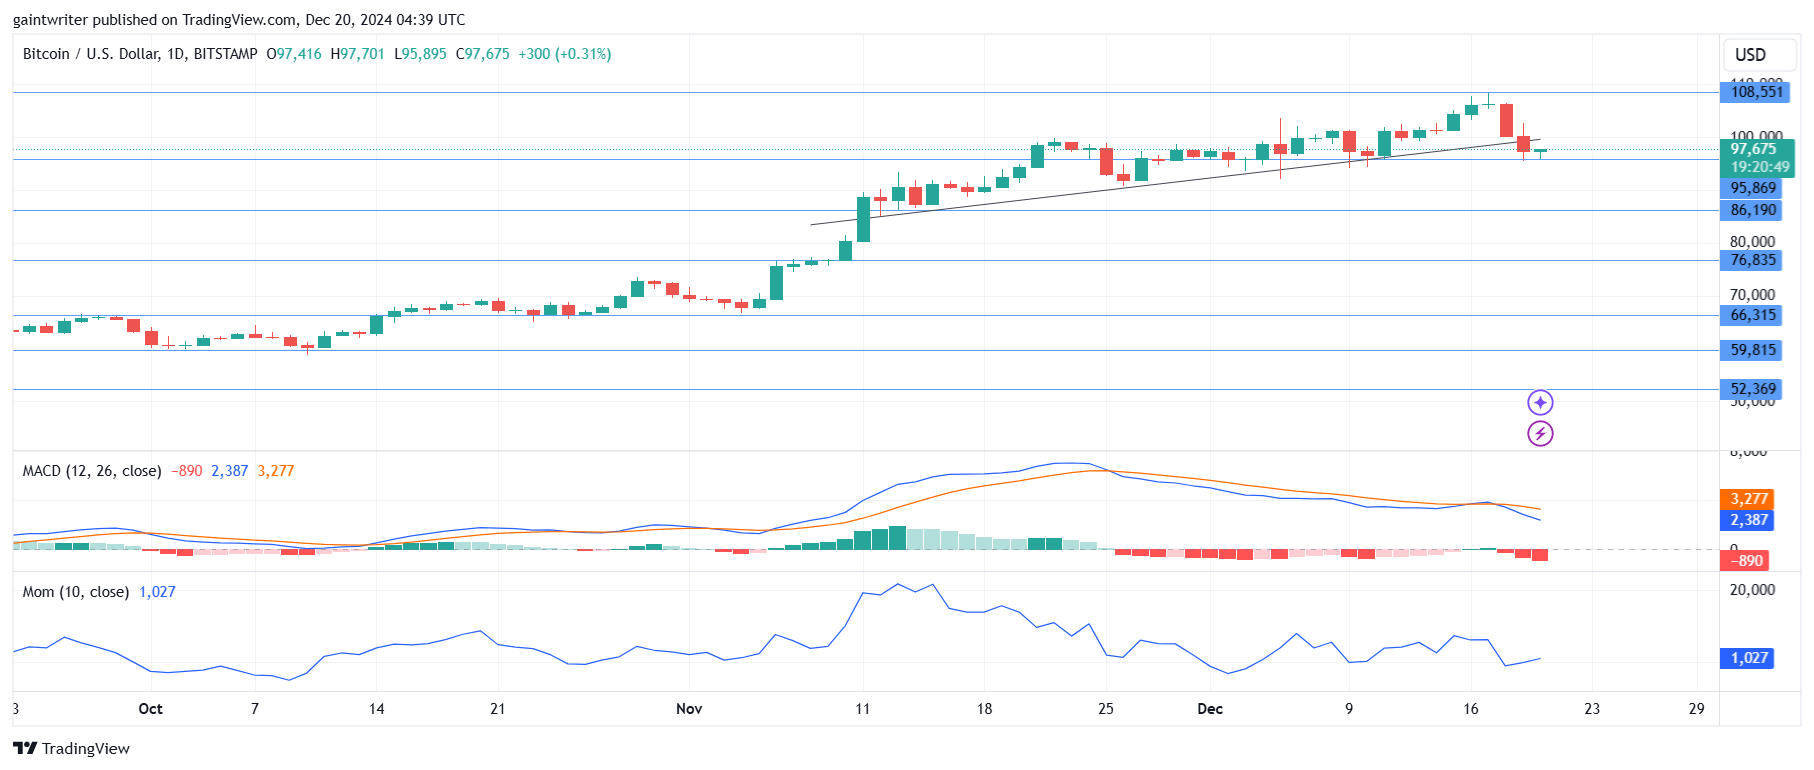Click the blue 1,027 momentum value label
Screen dimensions: 1814x770
pyautogui.click(x=1748, y=658)
